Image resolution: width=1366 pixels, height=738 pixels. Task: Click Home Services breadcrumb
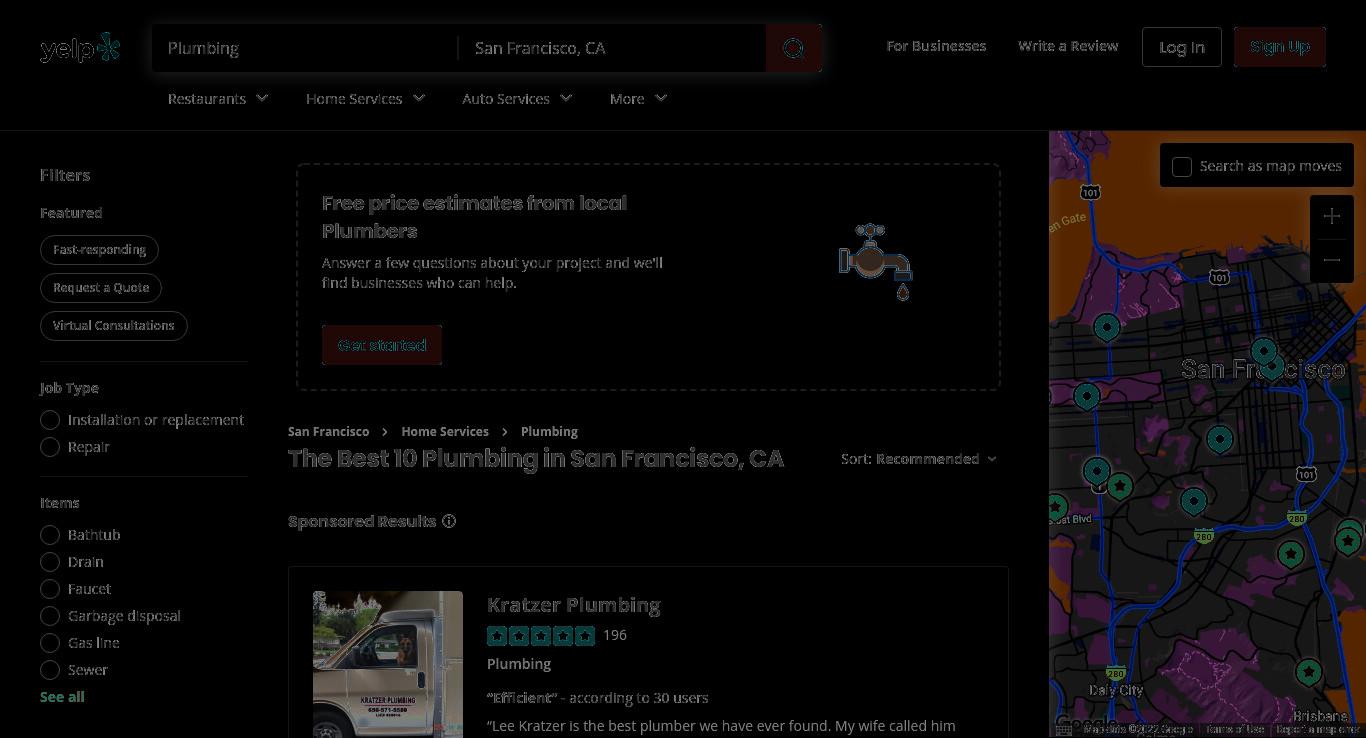[445, 432]
